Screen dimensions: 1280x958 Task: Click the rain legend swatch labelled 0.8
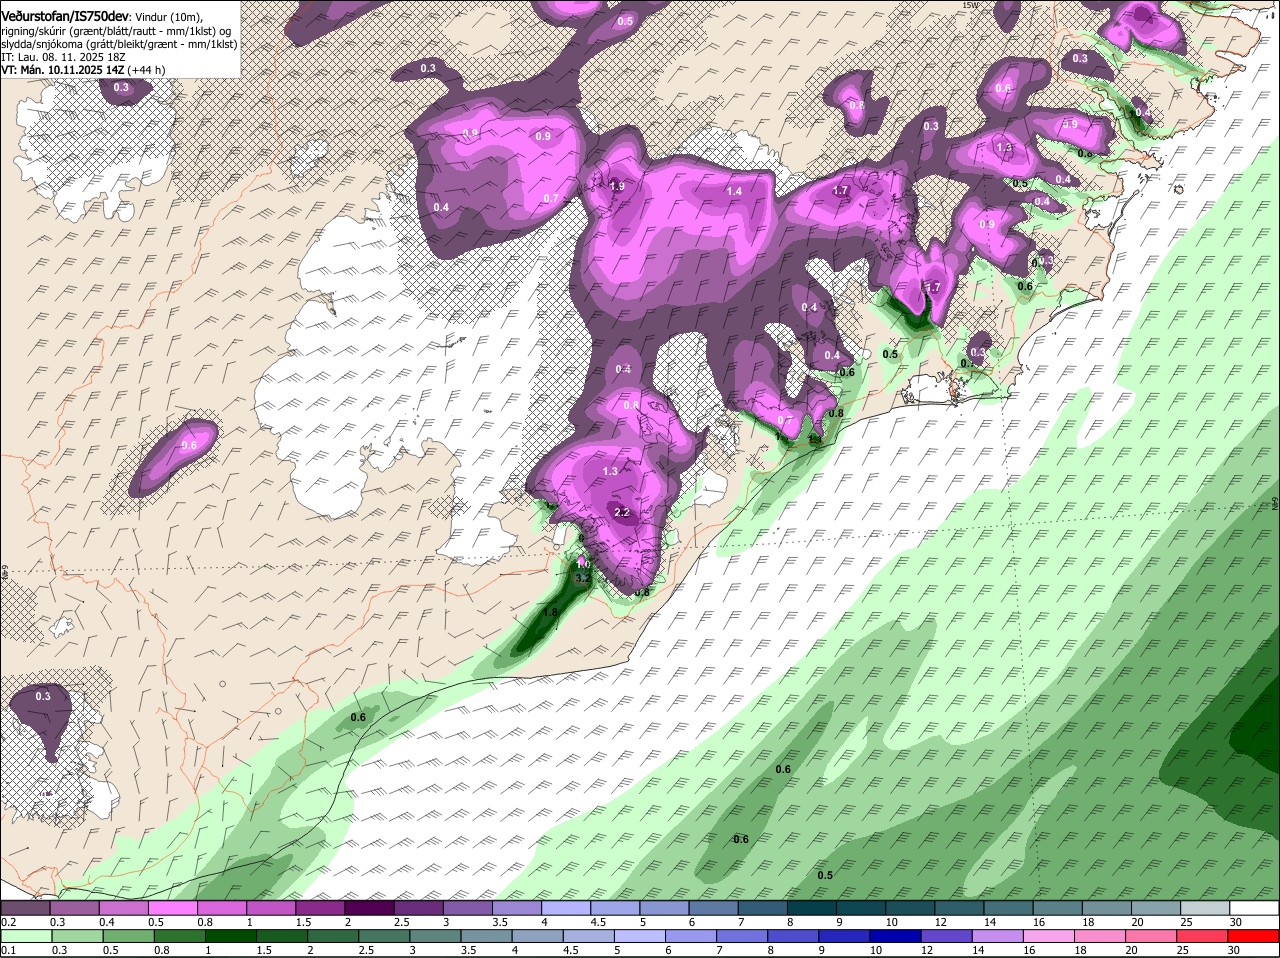point(179,935)
